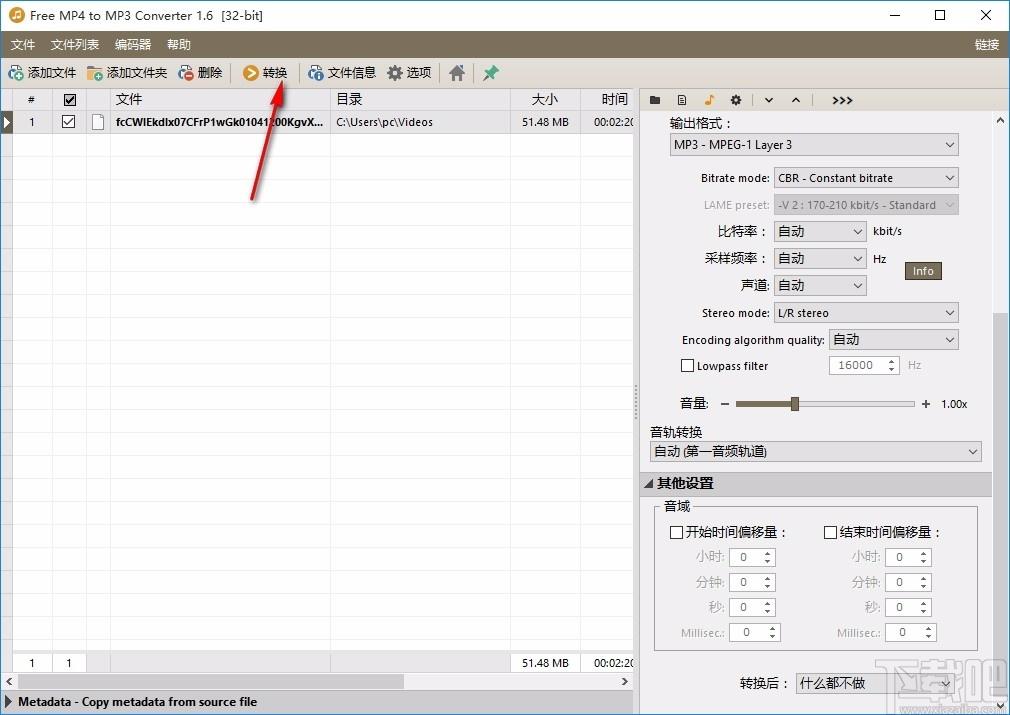This screenshot has height=715, width=1010.
Task: Open the 帮助 menu
Action: (178, 44)
